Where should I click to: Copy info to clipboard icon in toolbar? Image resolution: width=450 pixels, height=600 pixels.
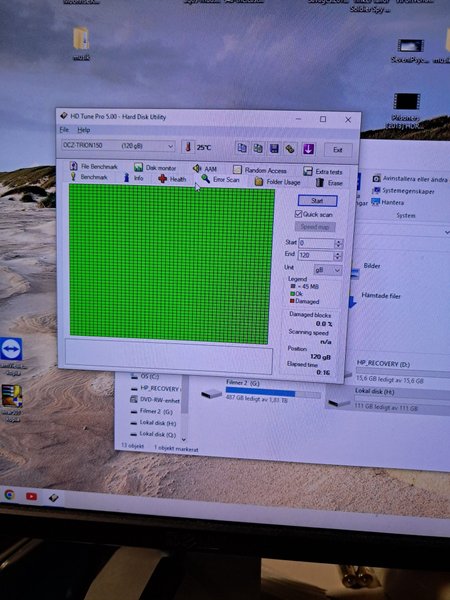point(241,148)
